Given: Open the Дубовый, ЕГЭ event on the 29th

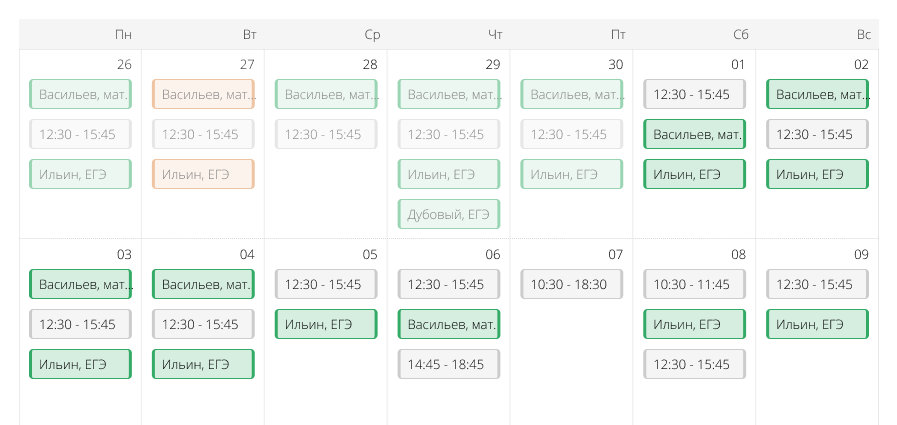Looking at the screenshot, I should click(449, 214).
